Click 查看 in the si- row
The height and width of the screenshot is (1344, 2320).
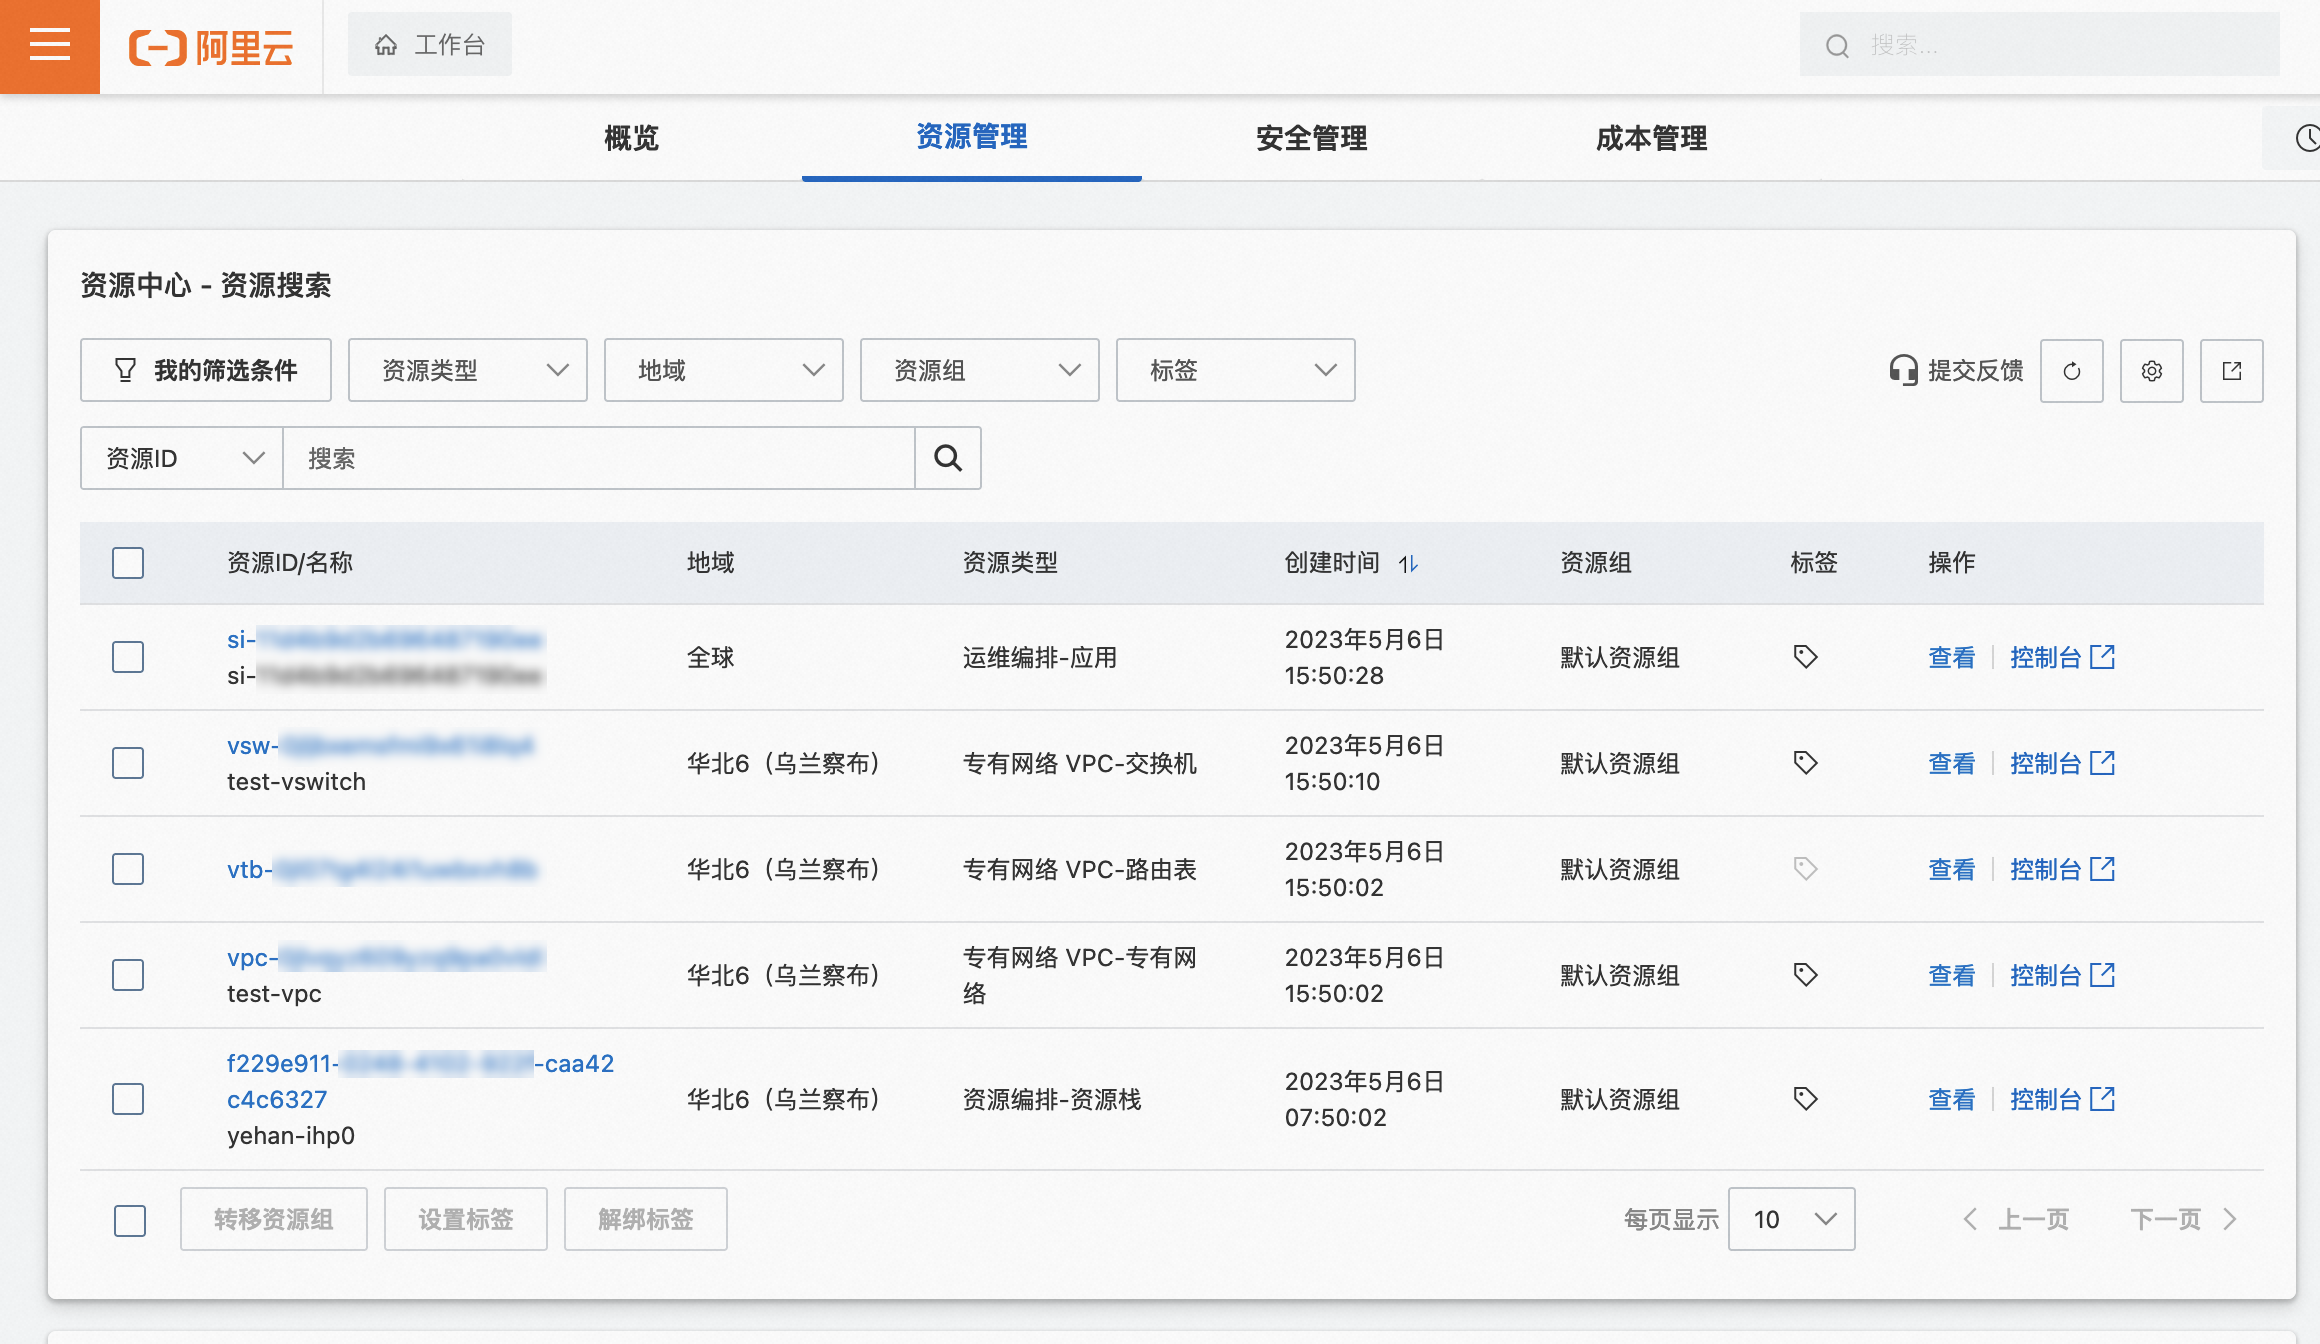1951,657
